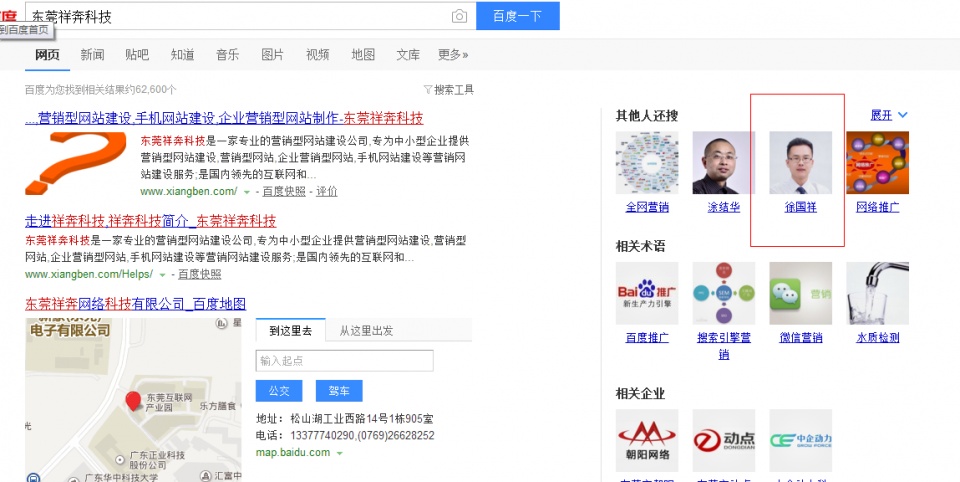Open the 水质检测 text link
This screenshot has height=482, width=960.
pyautogui.click(x=877, y=337)
